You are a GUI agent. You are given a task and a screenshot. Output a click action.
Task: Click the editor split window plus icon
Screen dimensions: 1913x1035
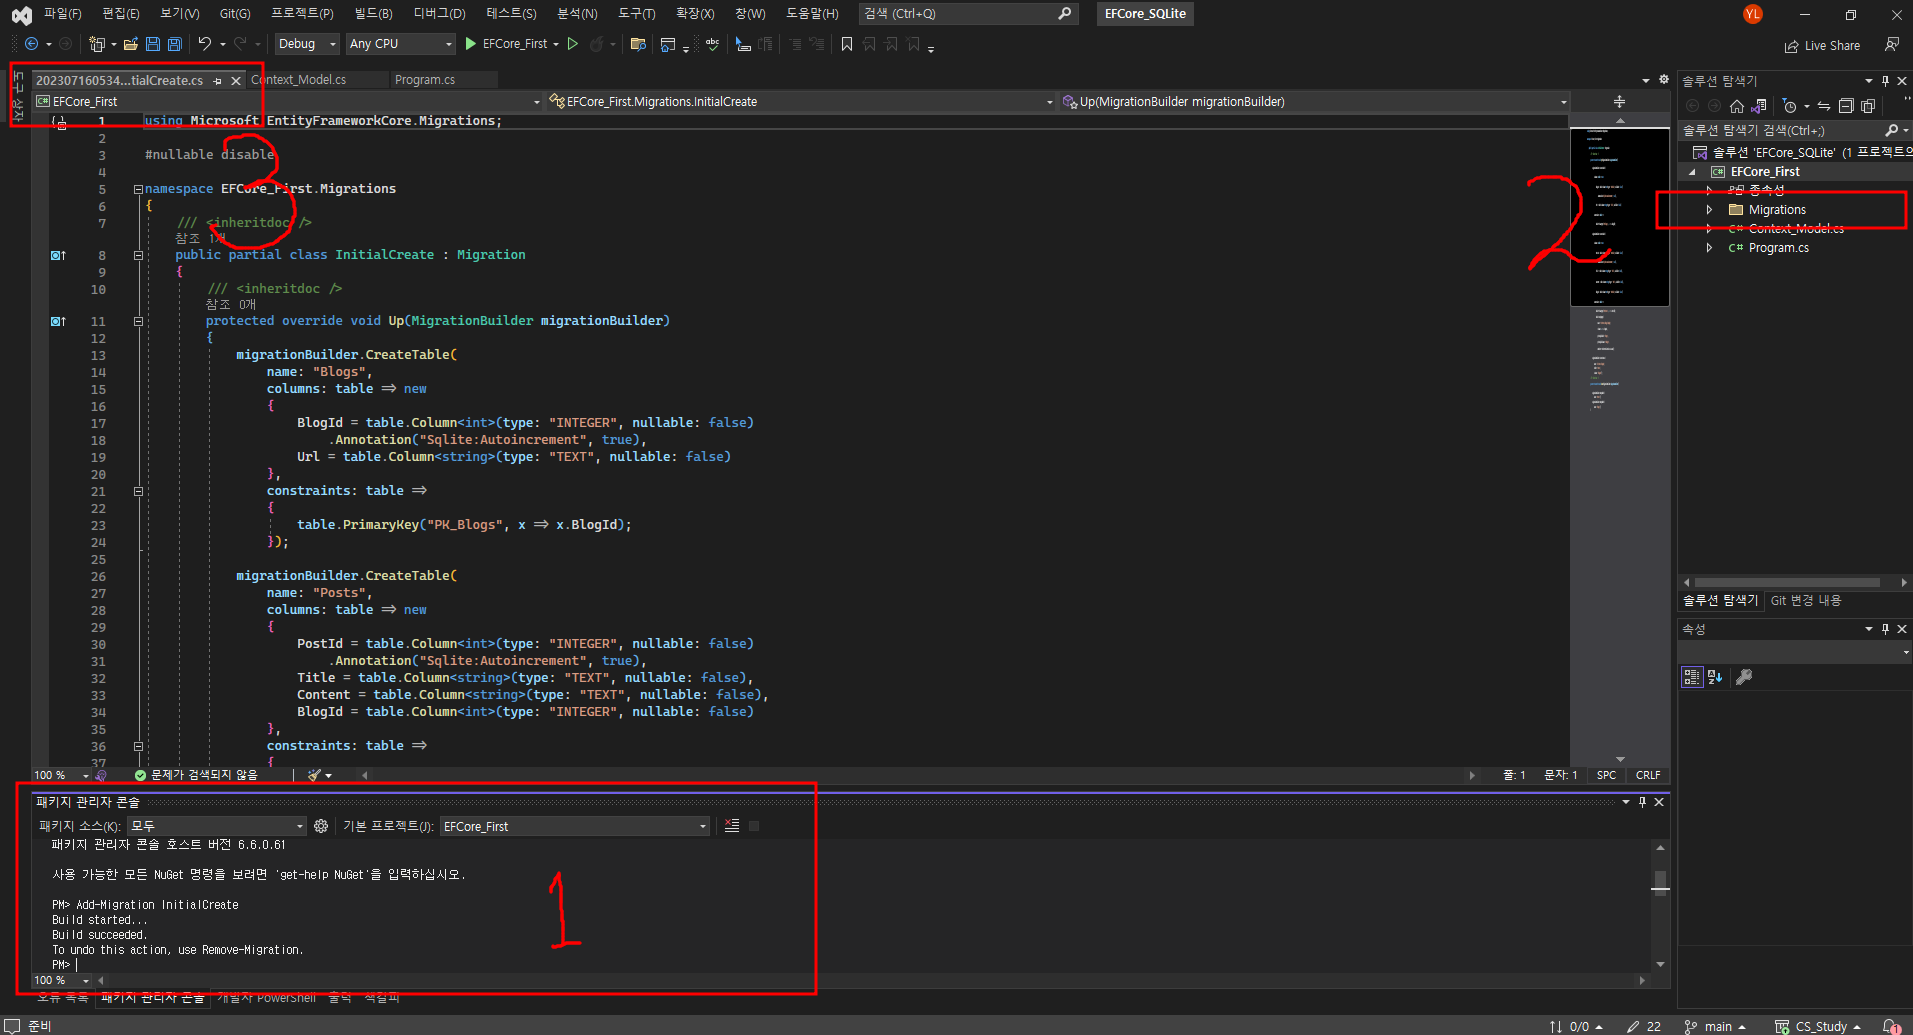[1620, 102]
